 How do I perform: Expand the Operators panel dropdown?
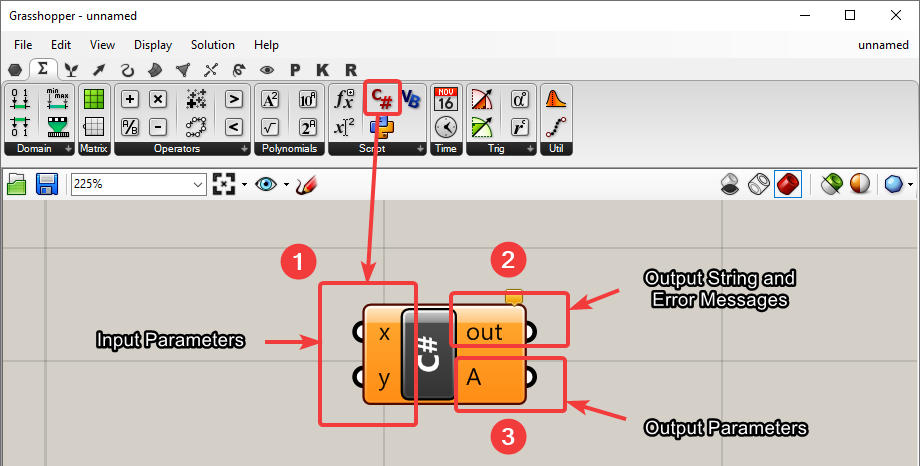click(243, 148)
